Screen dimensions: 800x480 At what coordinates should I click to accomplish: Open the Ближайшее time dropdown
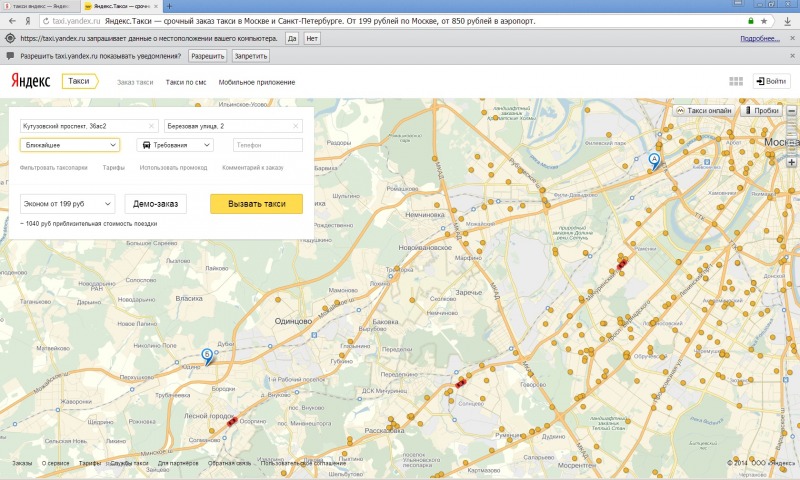click(x=70, y=145)
